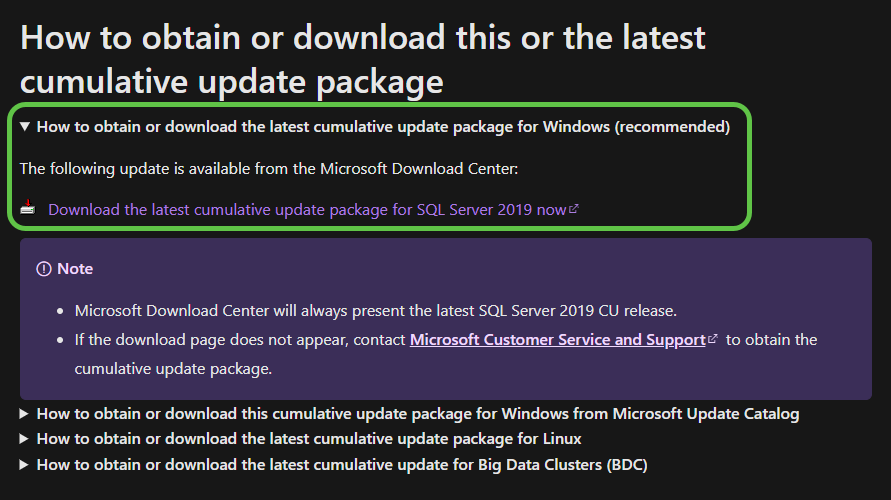Collapse the Windows (recommended) section triangle
Viewport: 891px width, 500px height.
[24, 126]
